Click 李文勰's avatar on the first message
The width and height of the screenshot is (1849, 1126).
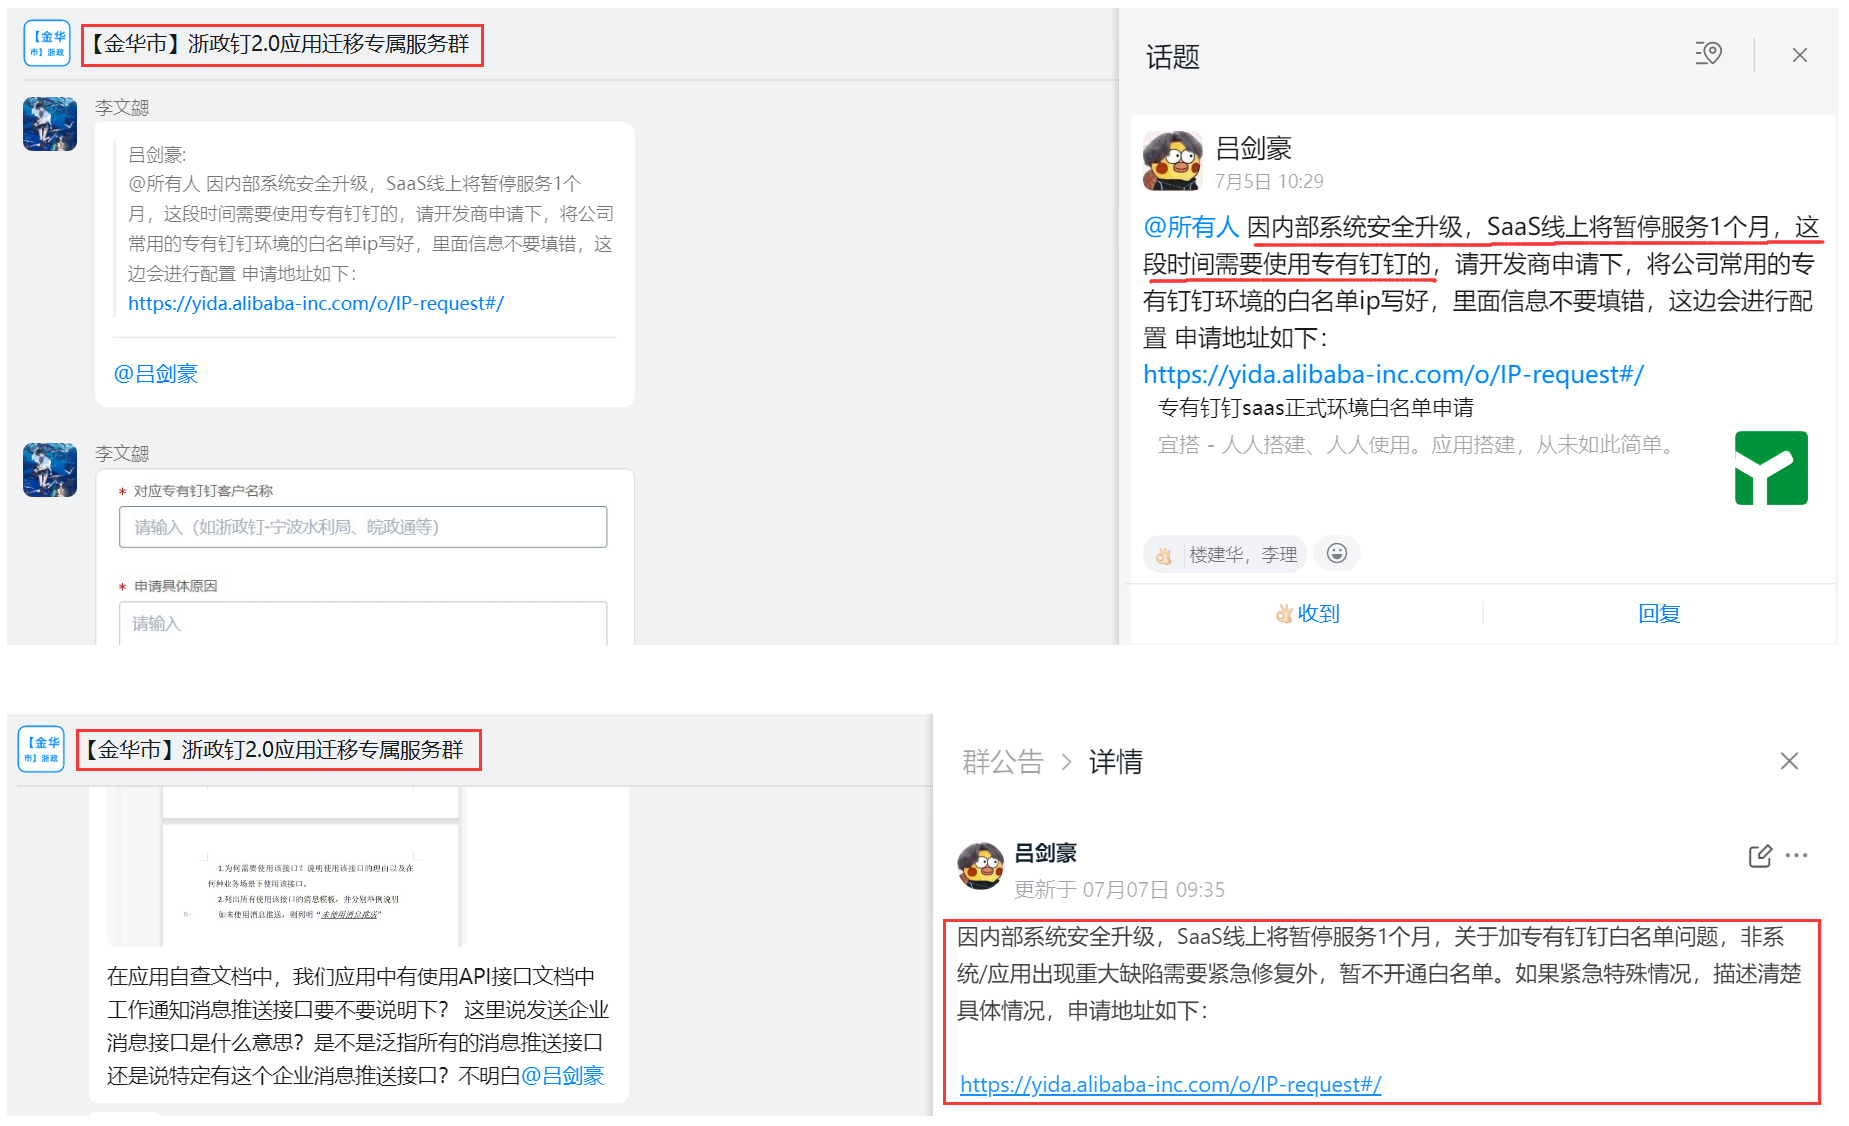(x=50, y=124)
